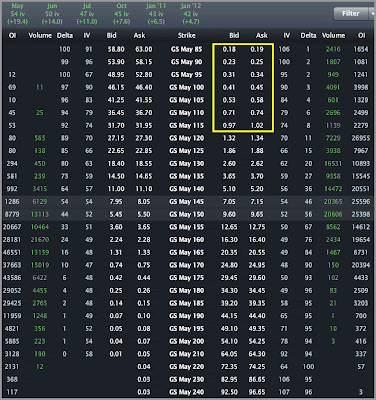Select the GS May 160 strike

pos(187,240)
